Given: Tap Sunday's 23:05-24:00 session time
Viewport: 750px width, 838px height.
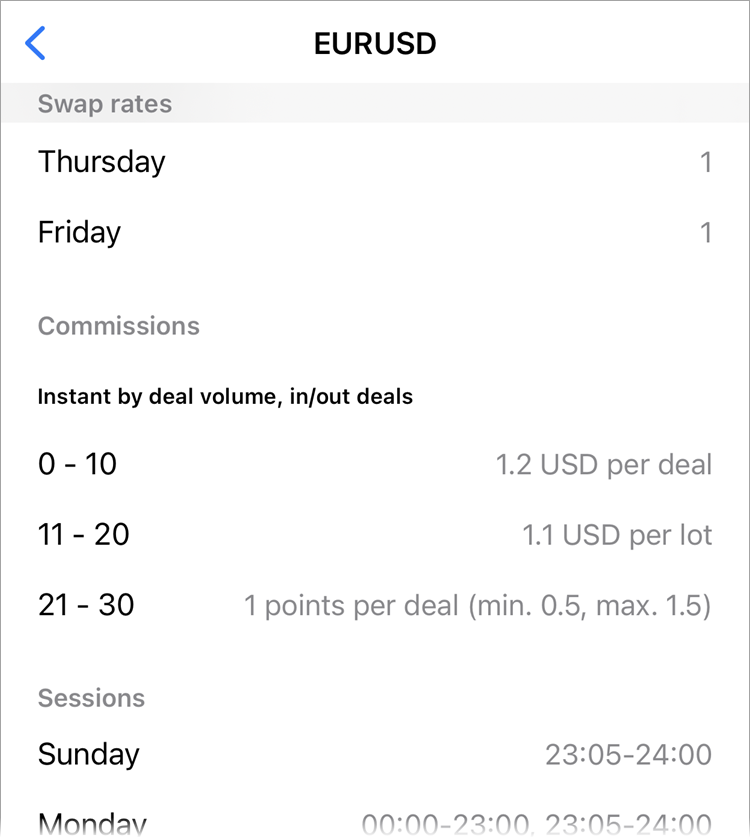Looking at the screenshot, I should click(x=628, y=755).
